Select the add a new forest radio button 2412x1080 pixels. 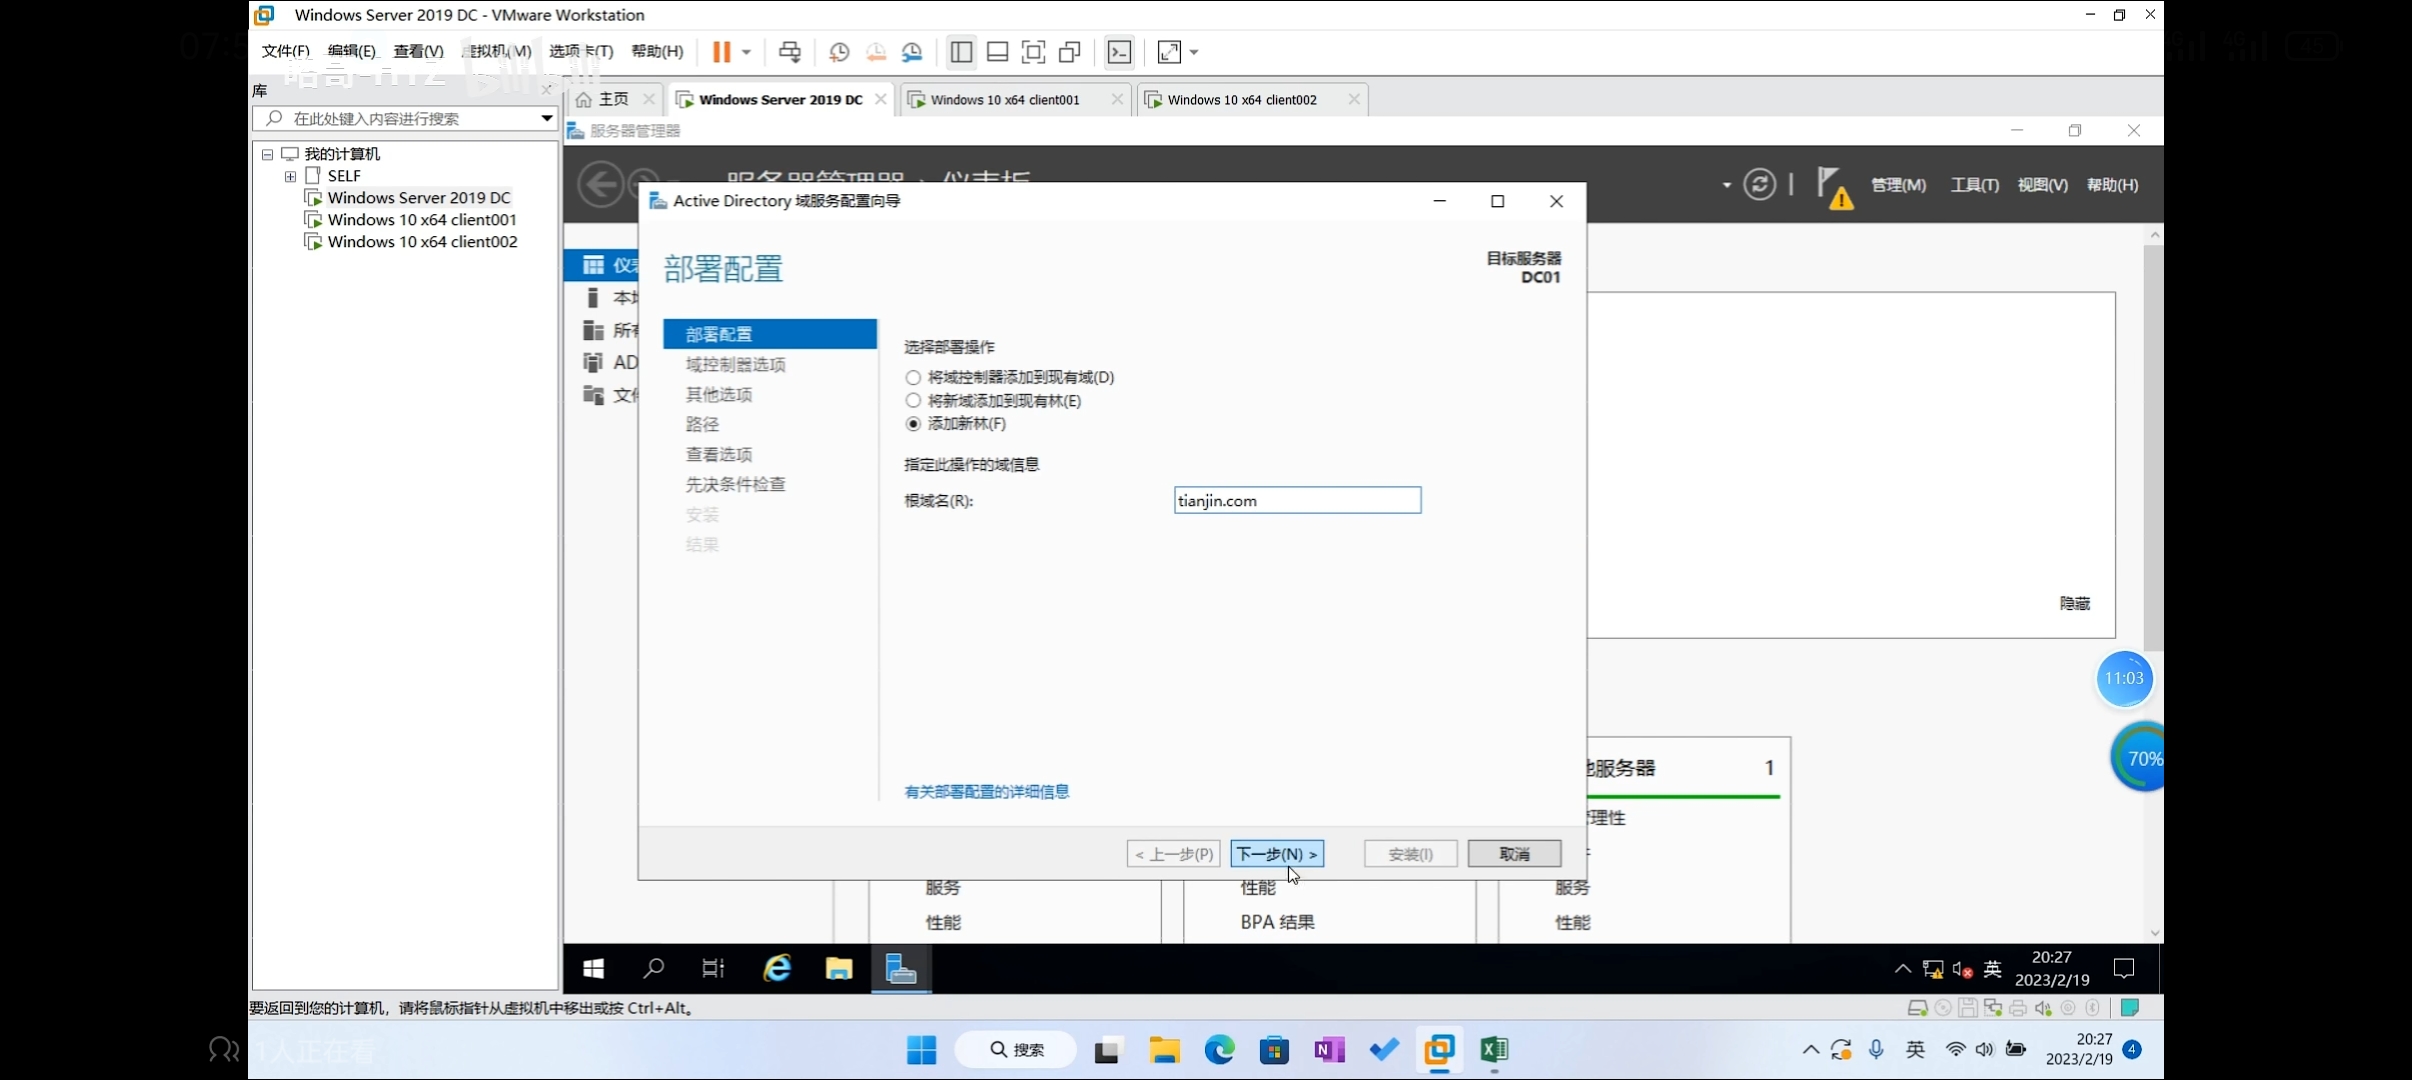tap(913, 424)
